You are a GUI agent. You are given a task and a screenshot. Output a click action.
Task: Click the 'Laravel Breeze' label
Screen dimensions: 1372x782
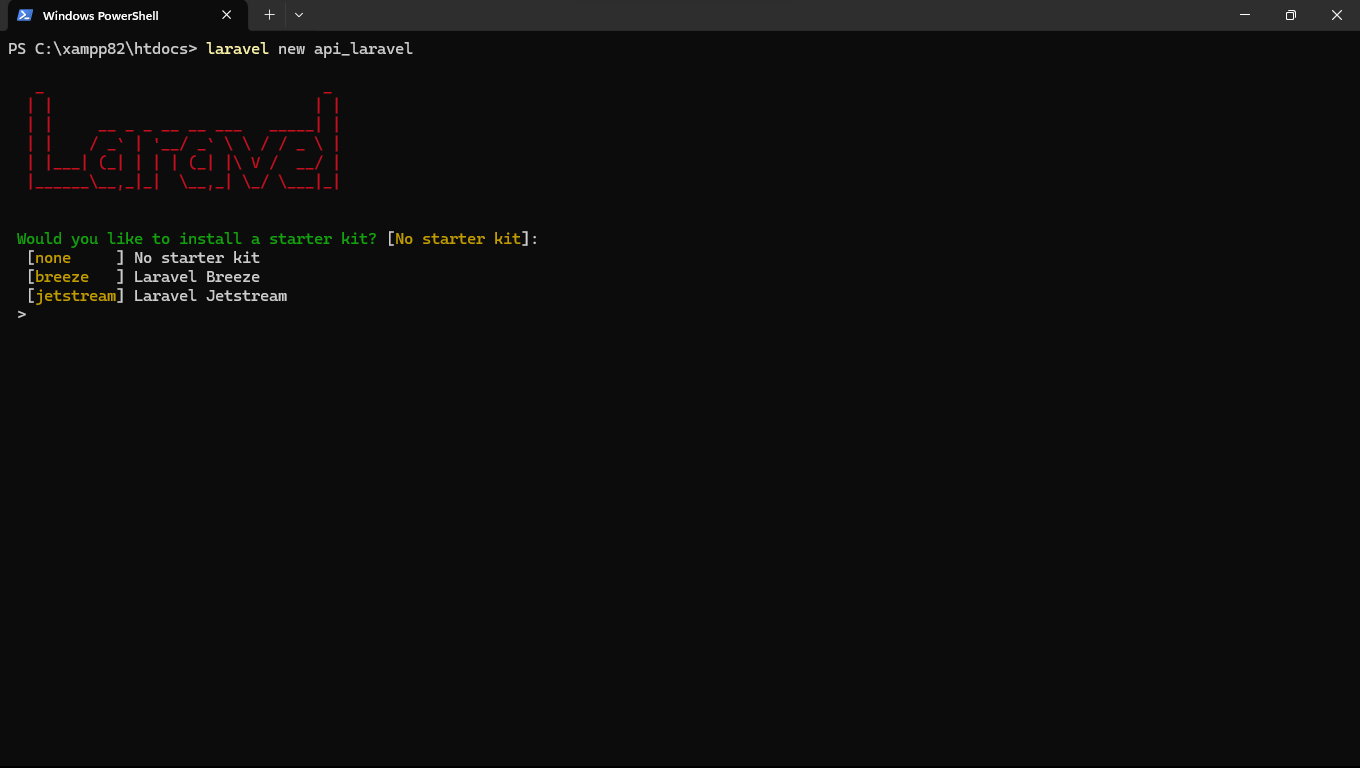[197, 277]
